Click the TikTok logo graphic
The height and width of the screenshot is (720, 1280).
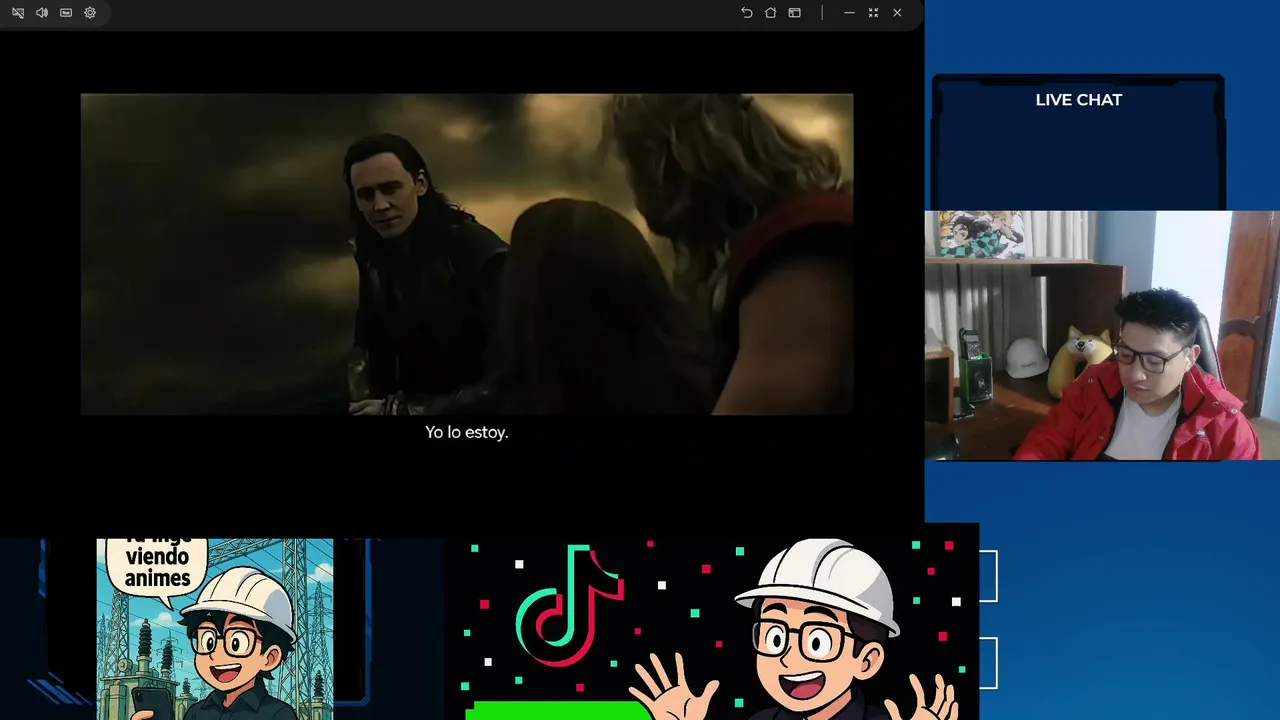pos(570,605)
